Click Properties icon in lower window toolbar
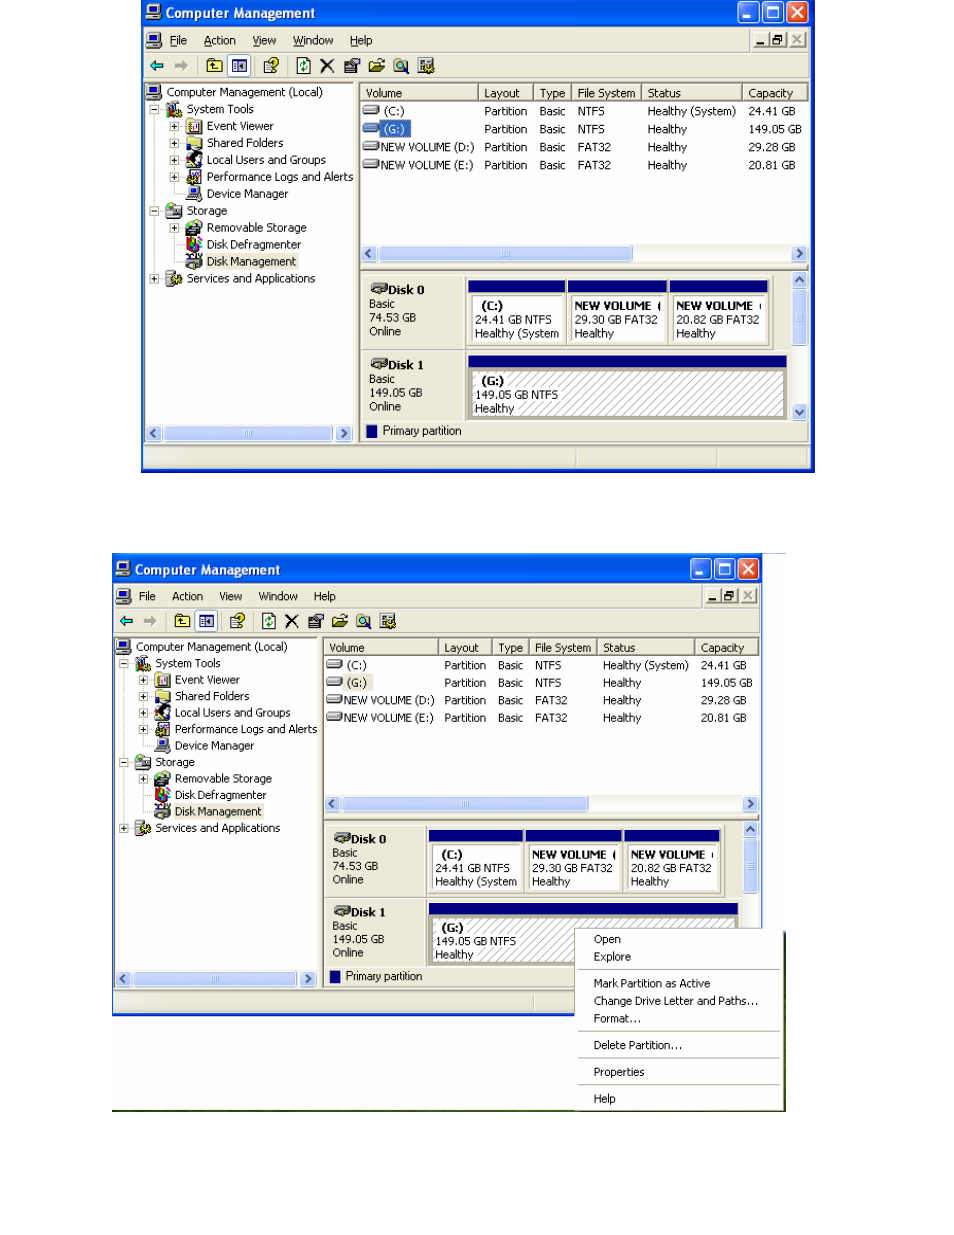 tap(316, 621)
